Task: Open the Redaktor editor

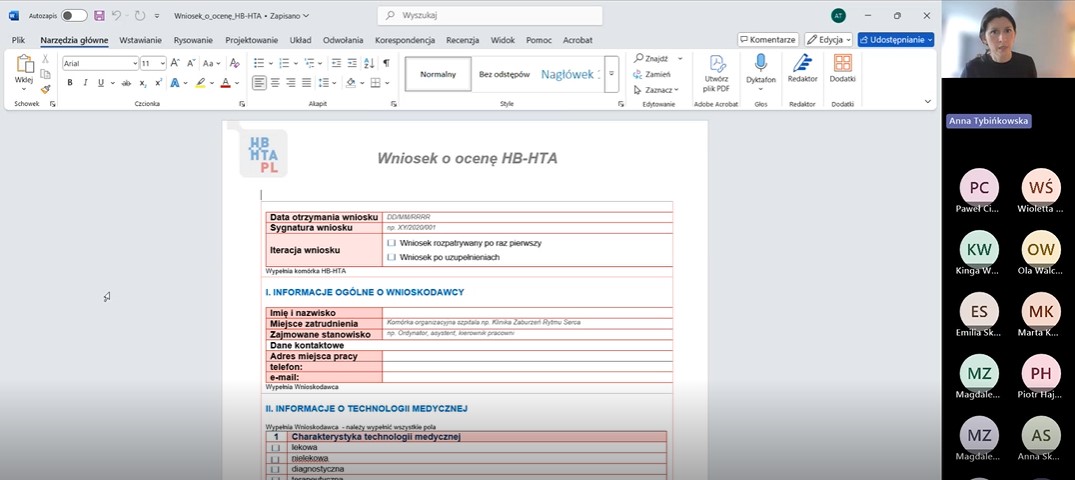Action: [x=802, y=69]
